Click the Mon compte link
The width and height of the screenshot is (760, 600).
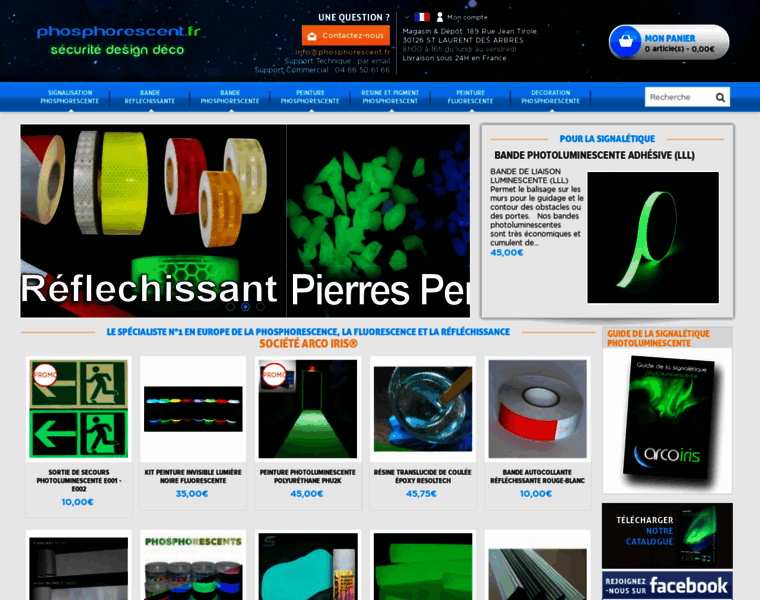pos(467,17)
